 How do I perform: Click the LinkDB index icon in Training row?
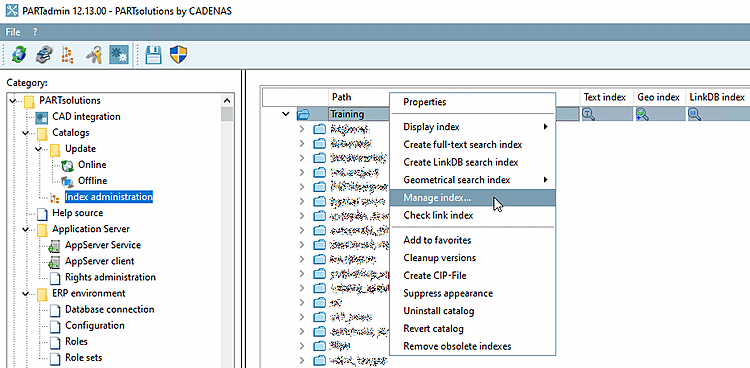695,114
